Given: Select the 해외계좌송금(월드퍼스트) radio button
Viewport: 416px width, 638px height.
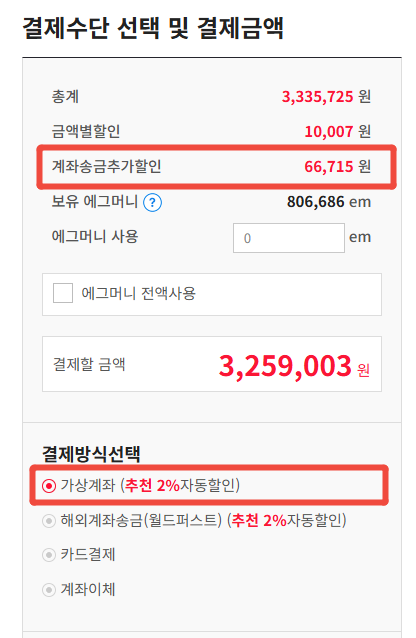Looking at the screenshot, I should tap(49, 520).
